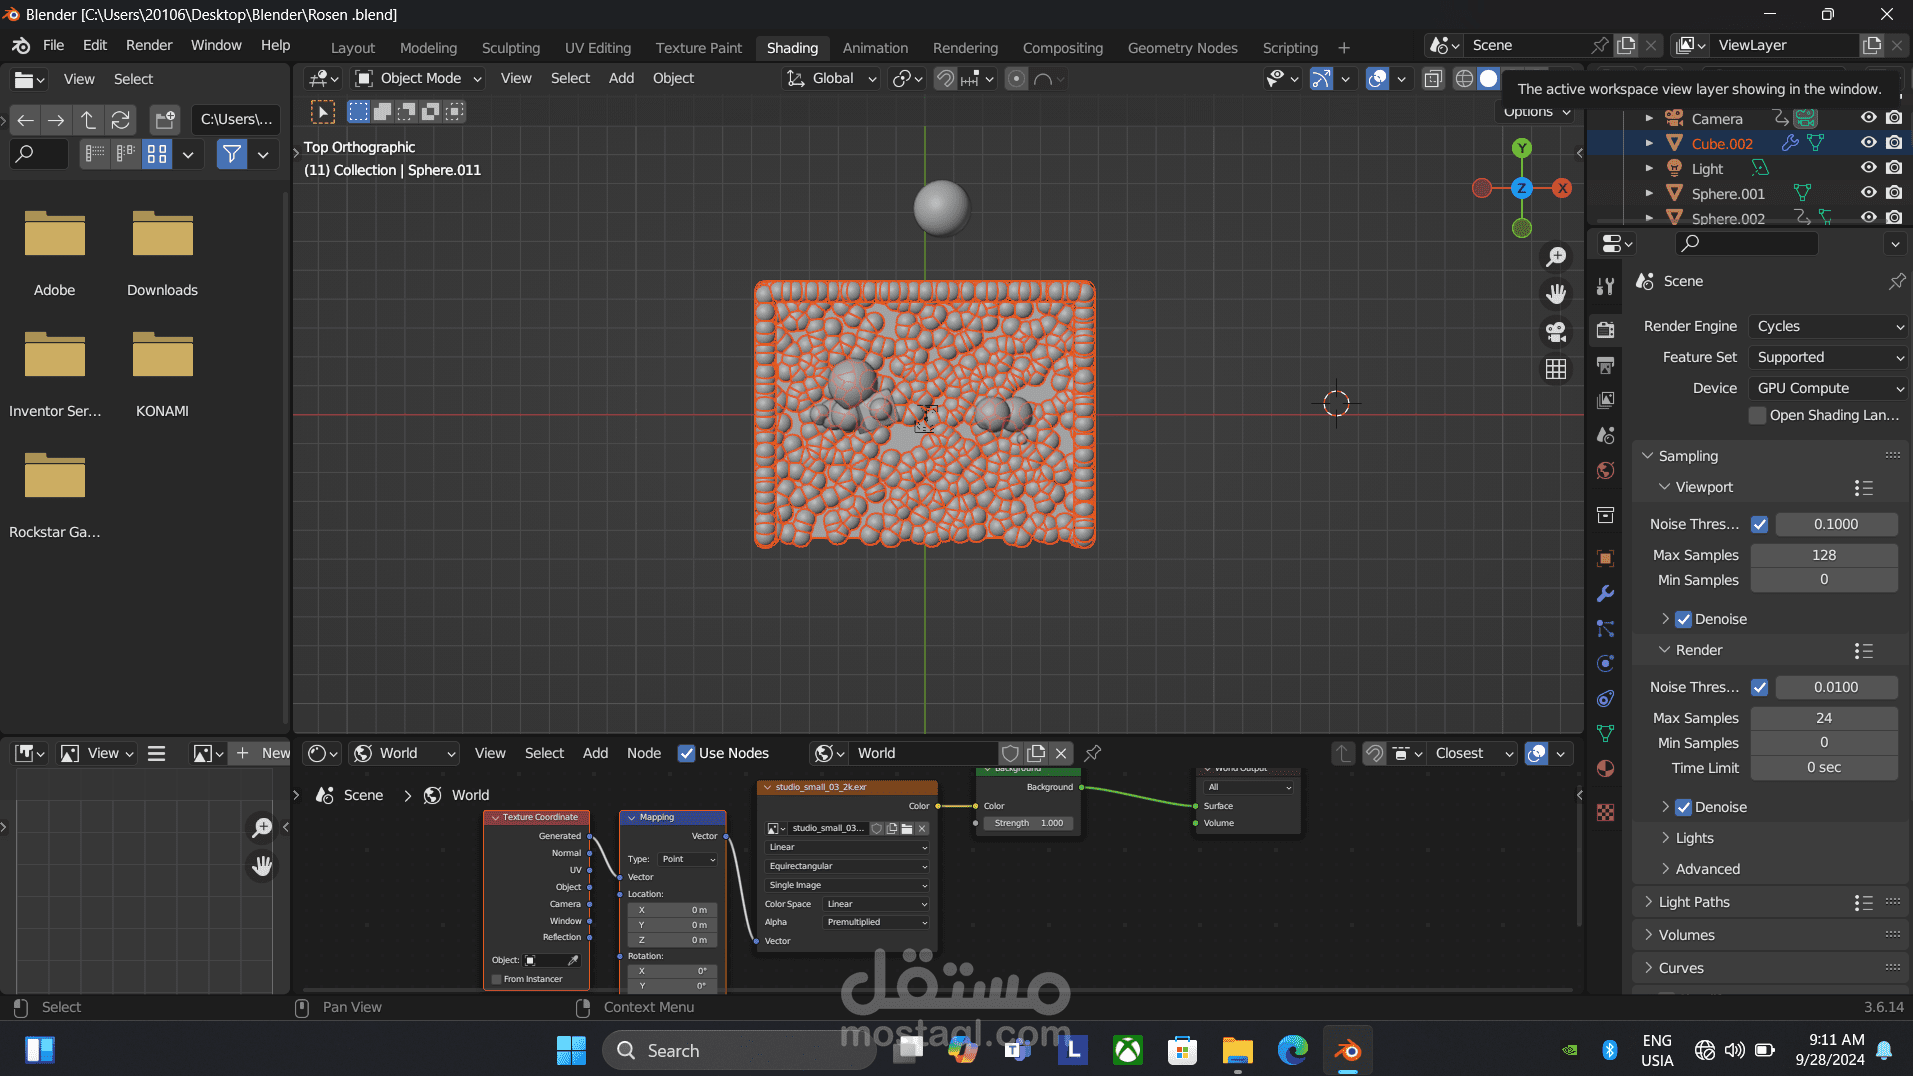Click the Viewport Max Samples field showing 128

(1824, 555)
